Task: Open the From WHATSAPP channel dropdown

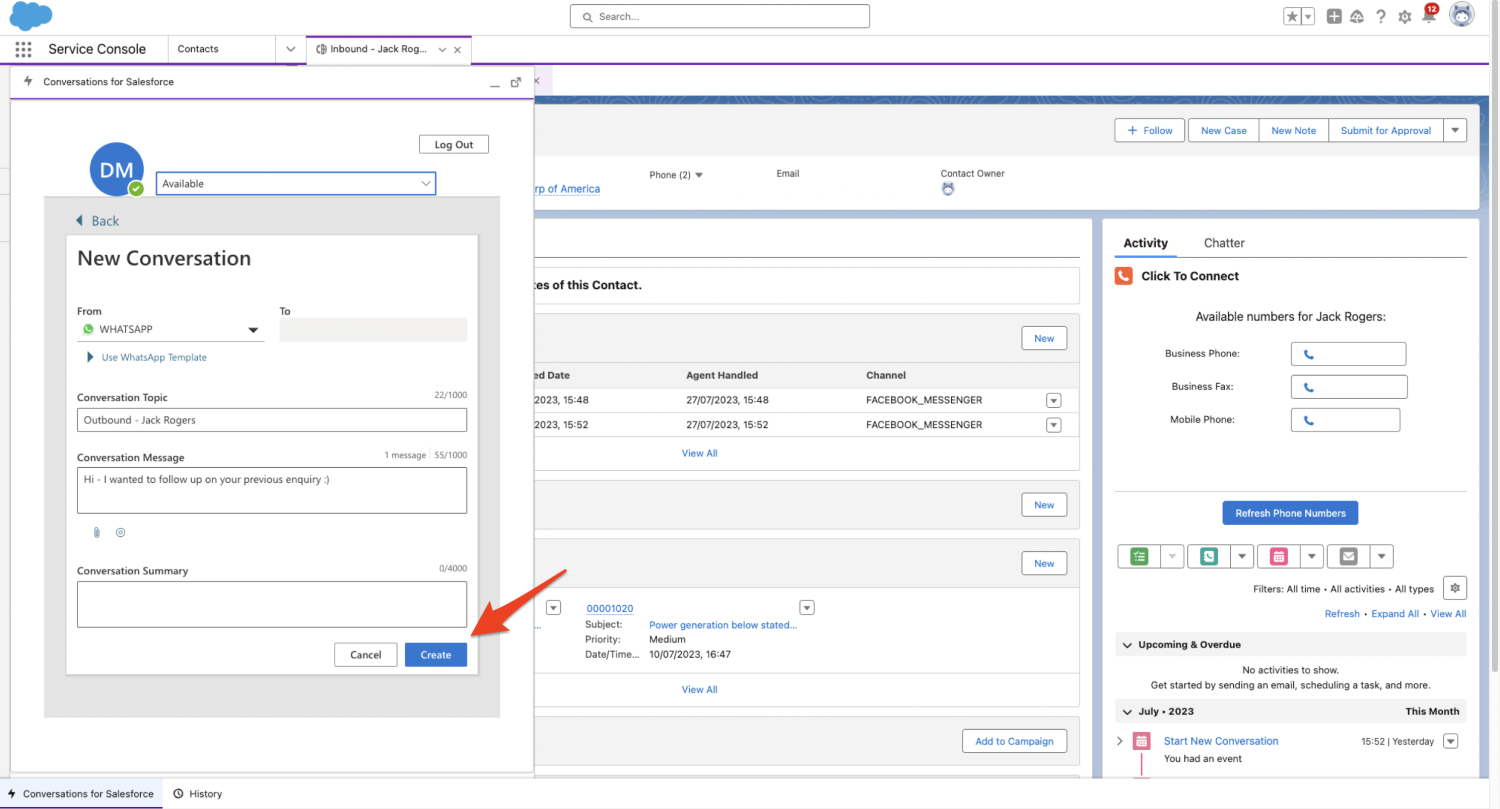Action: point(171,329)
